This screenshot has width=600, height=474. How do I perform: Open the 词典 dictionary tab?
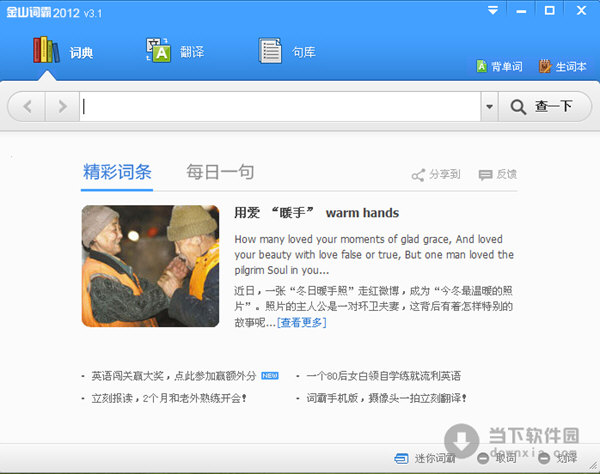(x=63, y=51)
